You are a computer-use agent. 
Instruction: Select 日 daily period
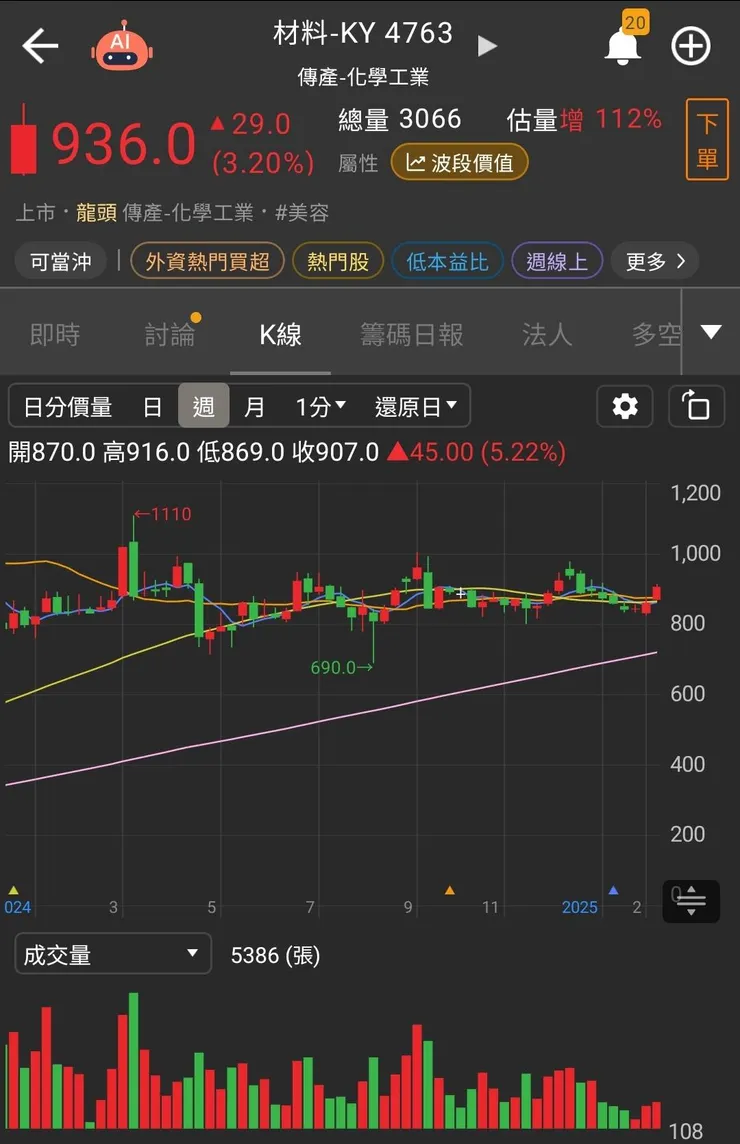tap(153, 406)
